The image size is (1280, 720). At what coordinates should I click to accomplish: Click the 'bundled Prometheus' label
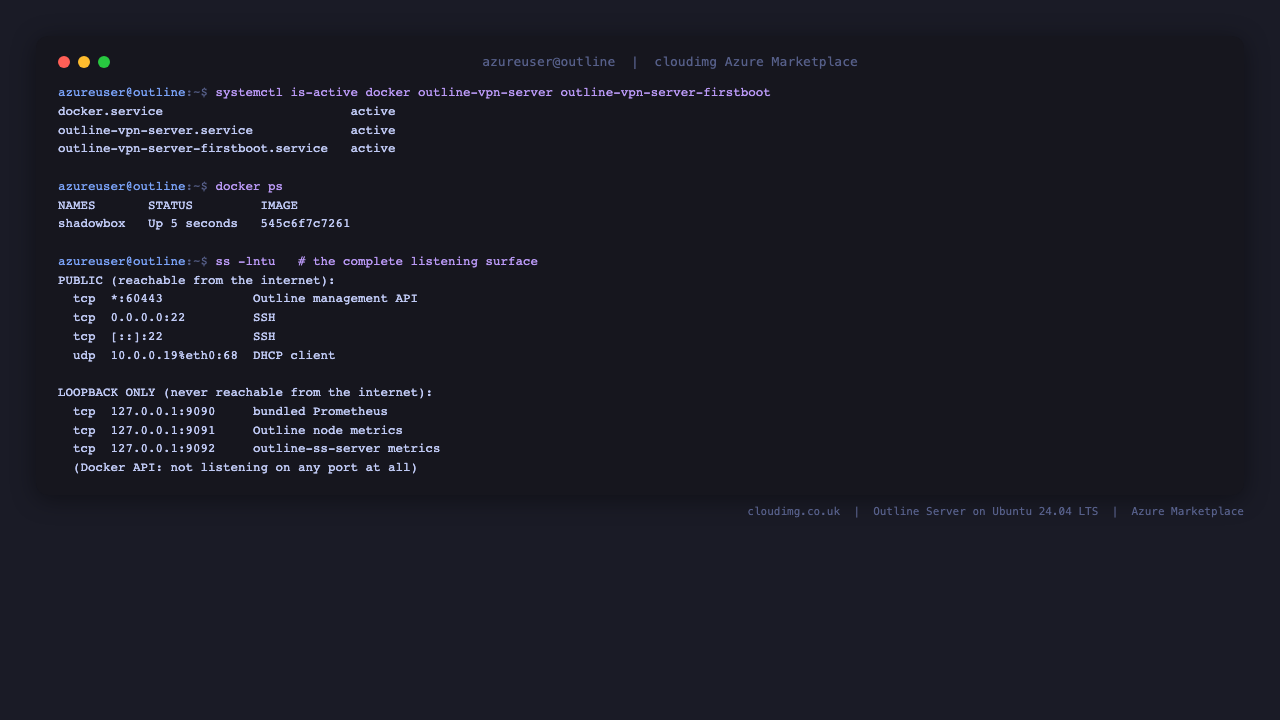point(320,412)
